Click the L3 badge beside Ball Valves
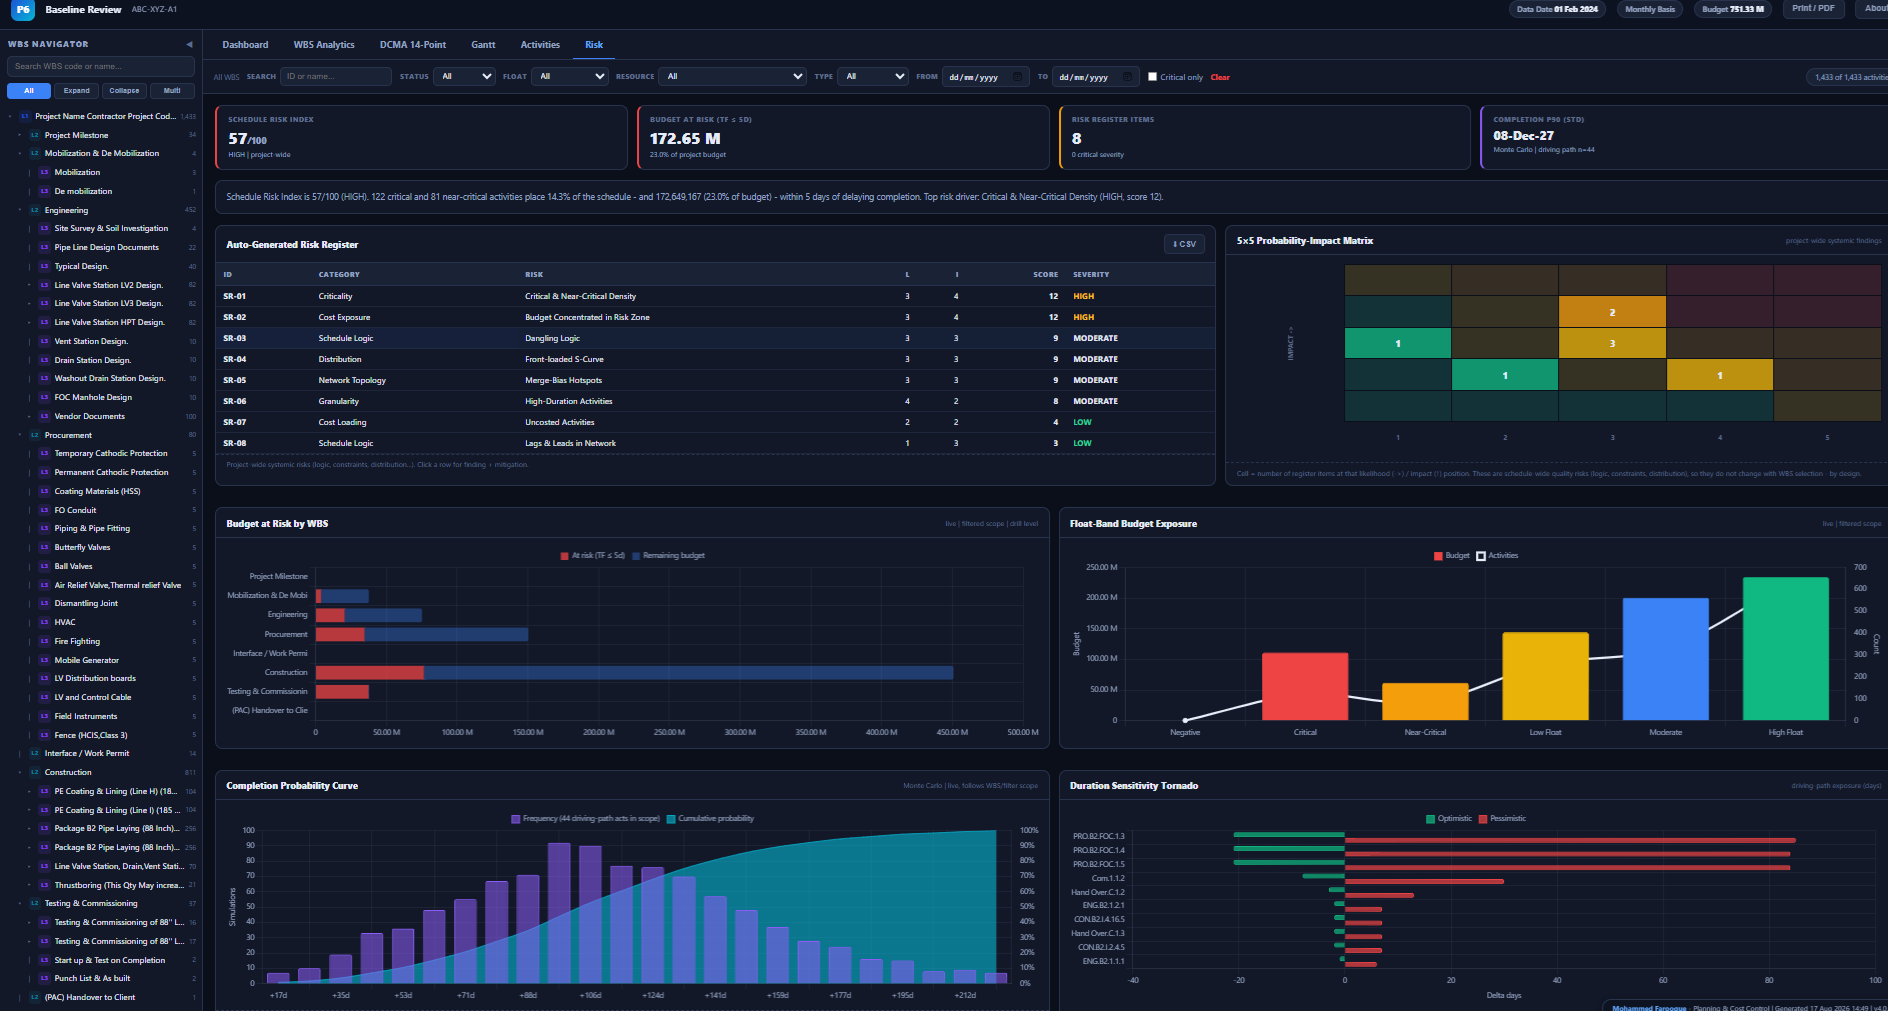 coord(45,566)
